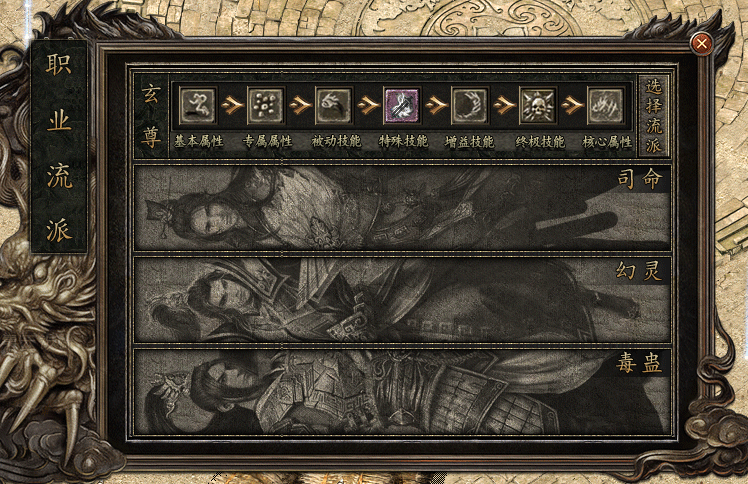Select the 增益技能 ring icon

pos(470,105)
